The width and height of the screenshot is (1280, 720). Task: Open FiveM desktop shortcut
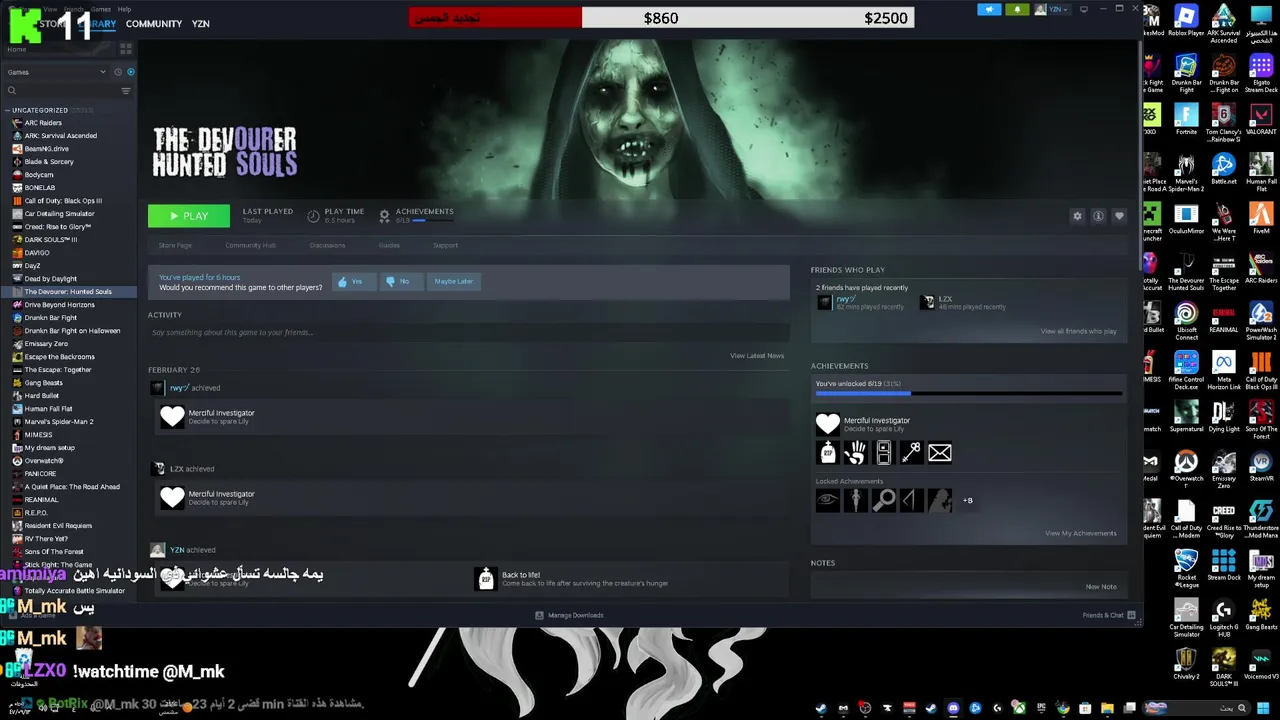coord(1261,220)
